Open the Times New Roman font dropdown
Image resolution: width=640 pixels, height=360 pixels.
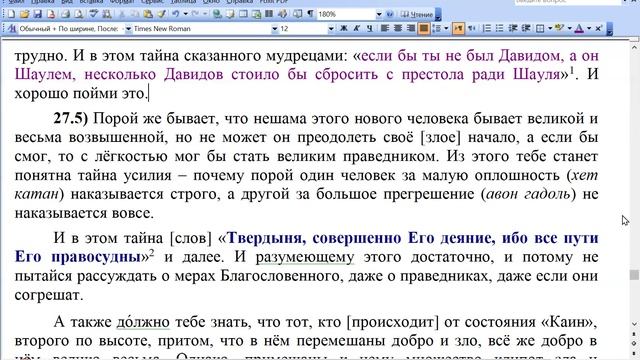click(275, 29)
